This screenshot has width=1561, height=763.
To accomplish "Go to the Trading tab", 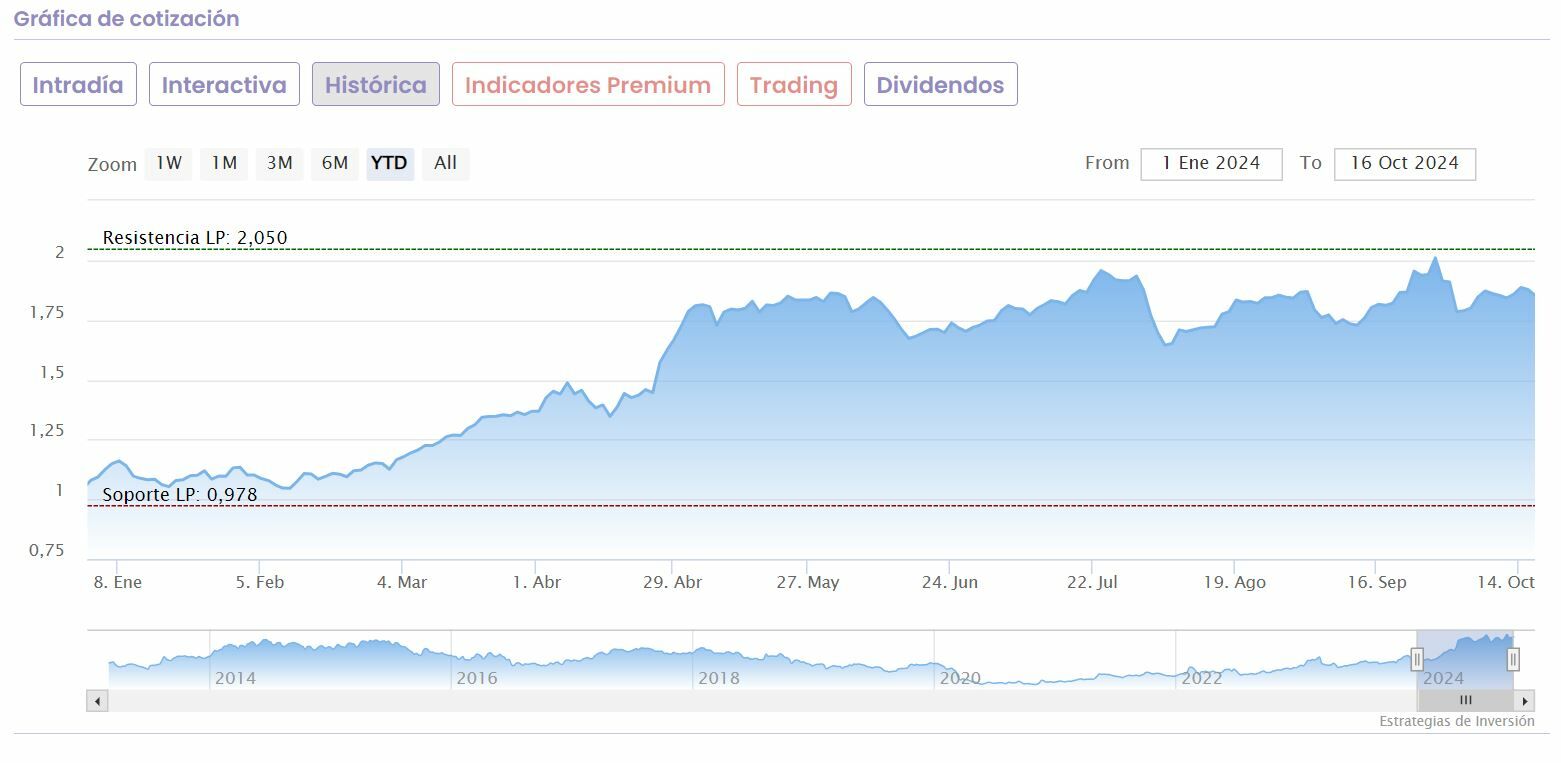I will tap(794, 85).
